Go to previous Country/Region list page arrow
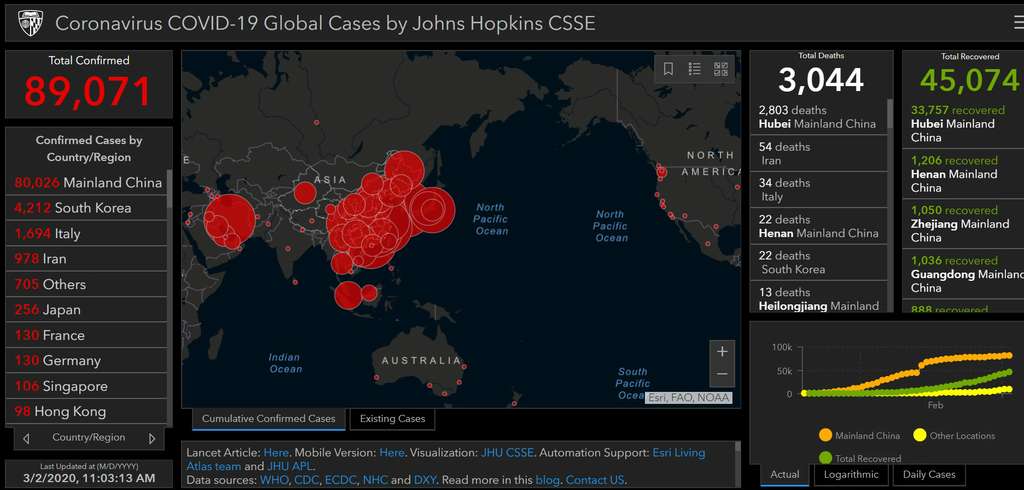This screenshot has height=490, width=1024. (26, 439)
